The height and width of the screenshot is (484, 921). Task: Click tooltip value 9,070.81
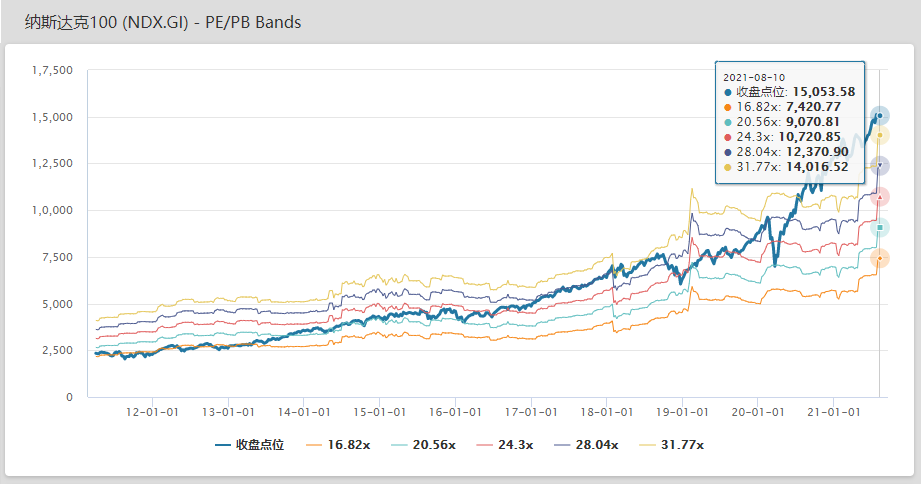coord(812,122)
